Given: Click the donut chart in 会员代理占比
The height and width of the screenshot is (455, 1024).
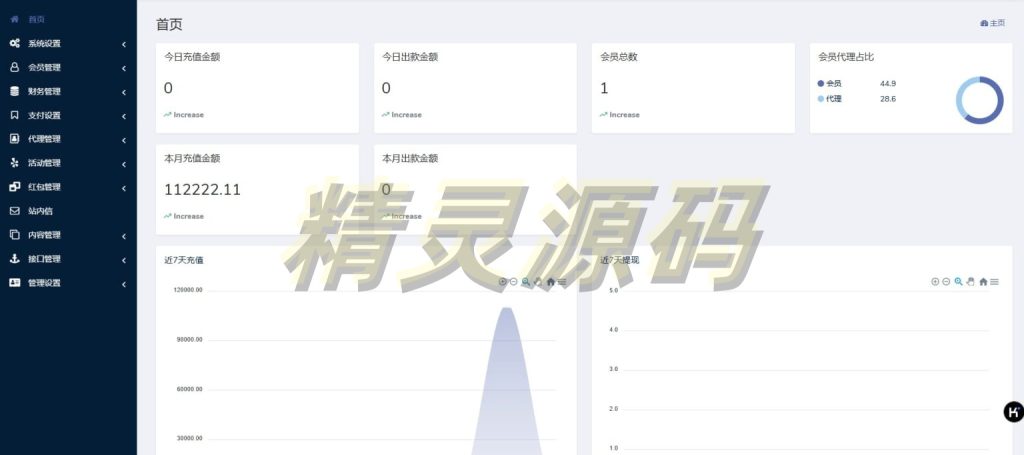Looking at the screenshot, I should click(x=980, y=100).
